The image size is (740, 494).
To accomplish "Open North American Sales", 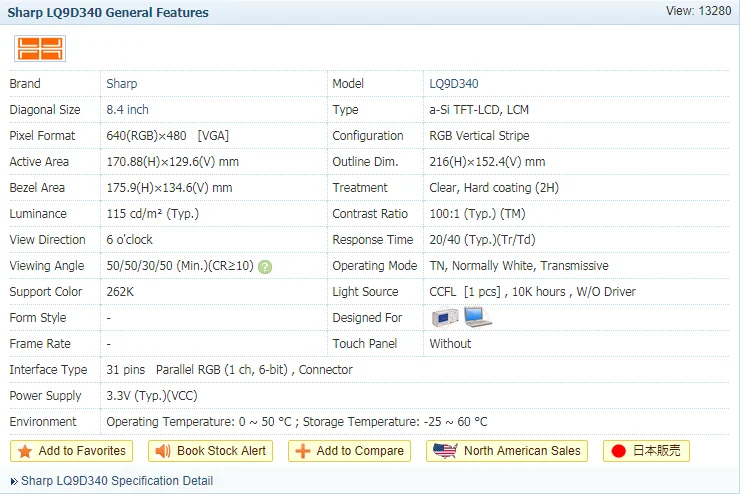I will coord(507,451).
